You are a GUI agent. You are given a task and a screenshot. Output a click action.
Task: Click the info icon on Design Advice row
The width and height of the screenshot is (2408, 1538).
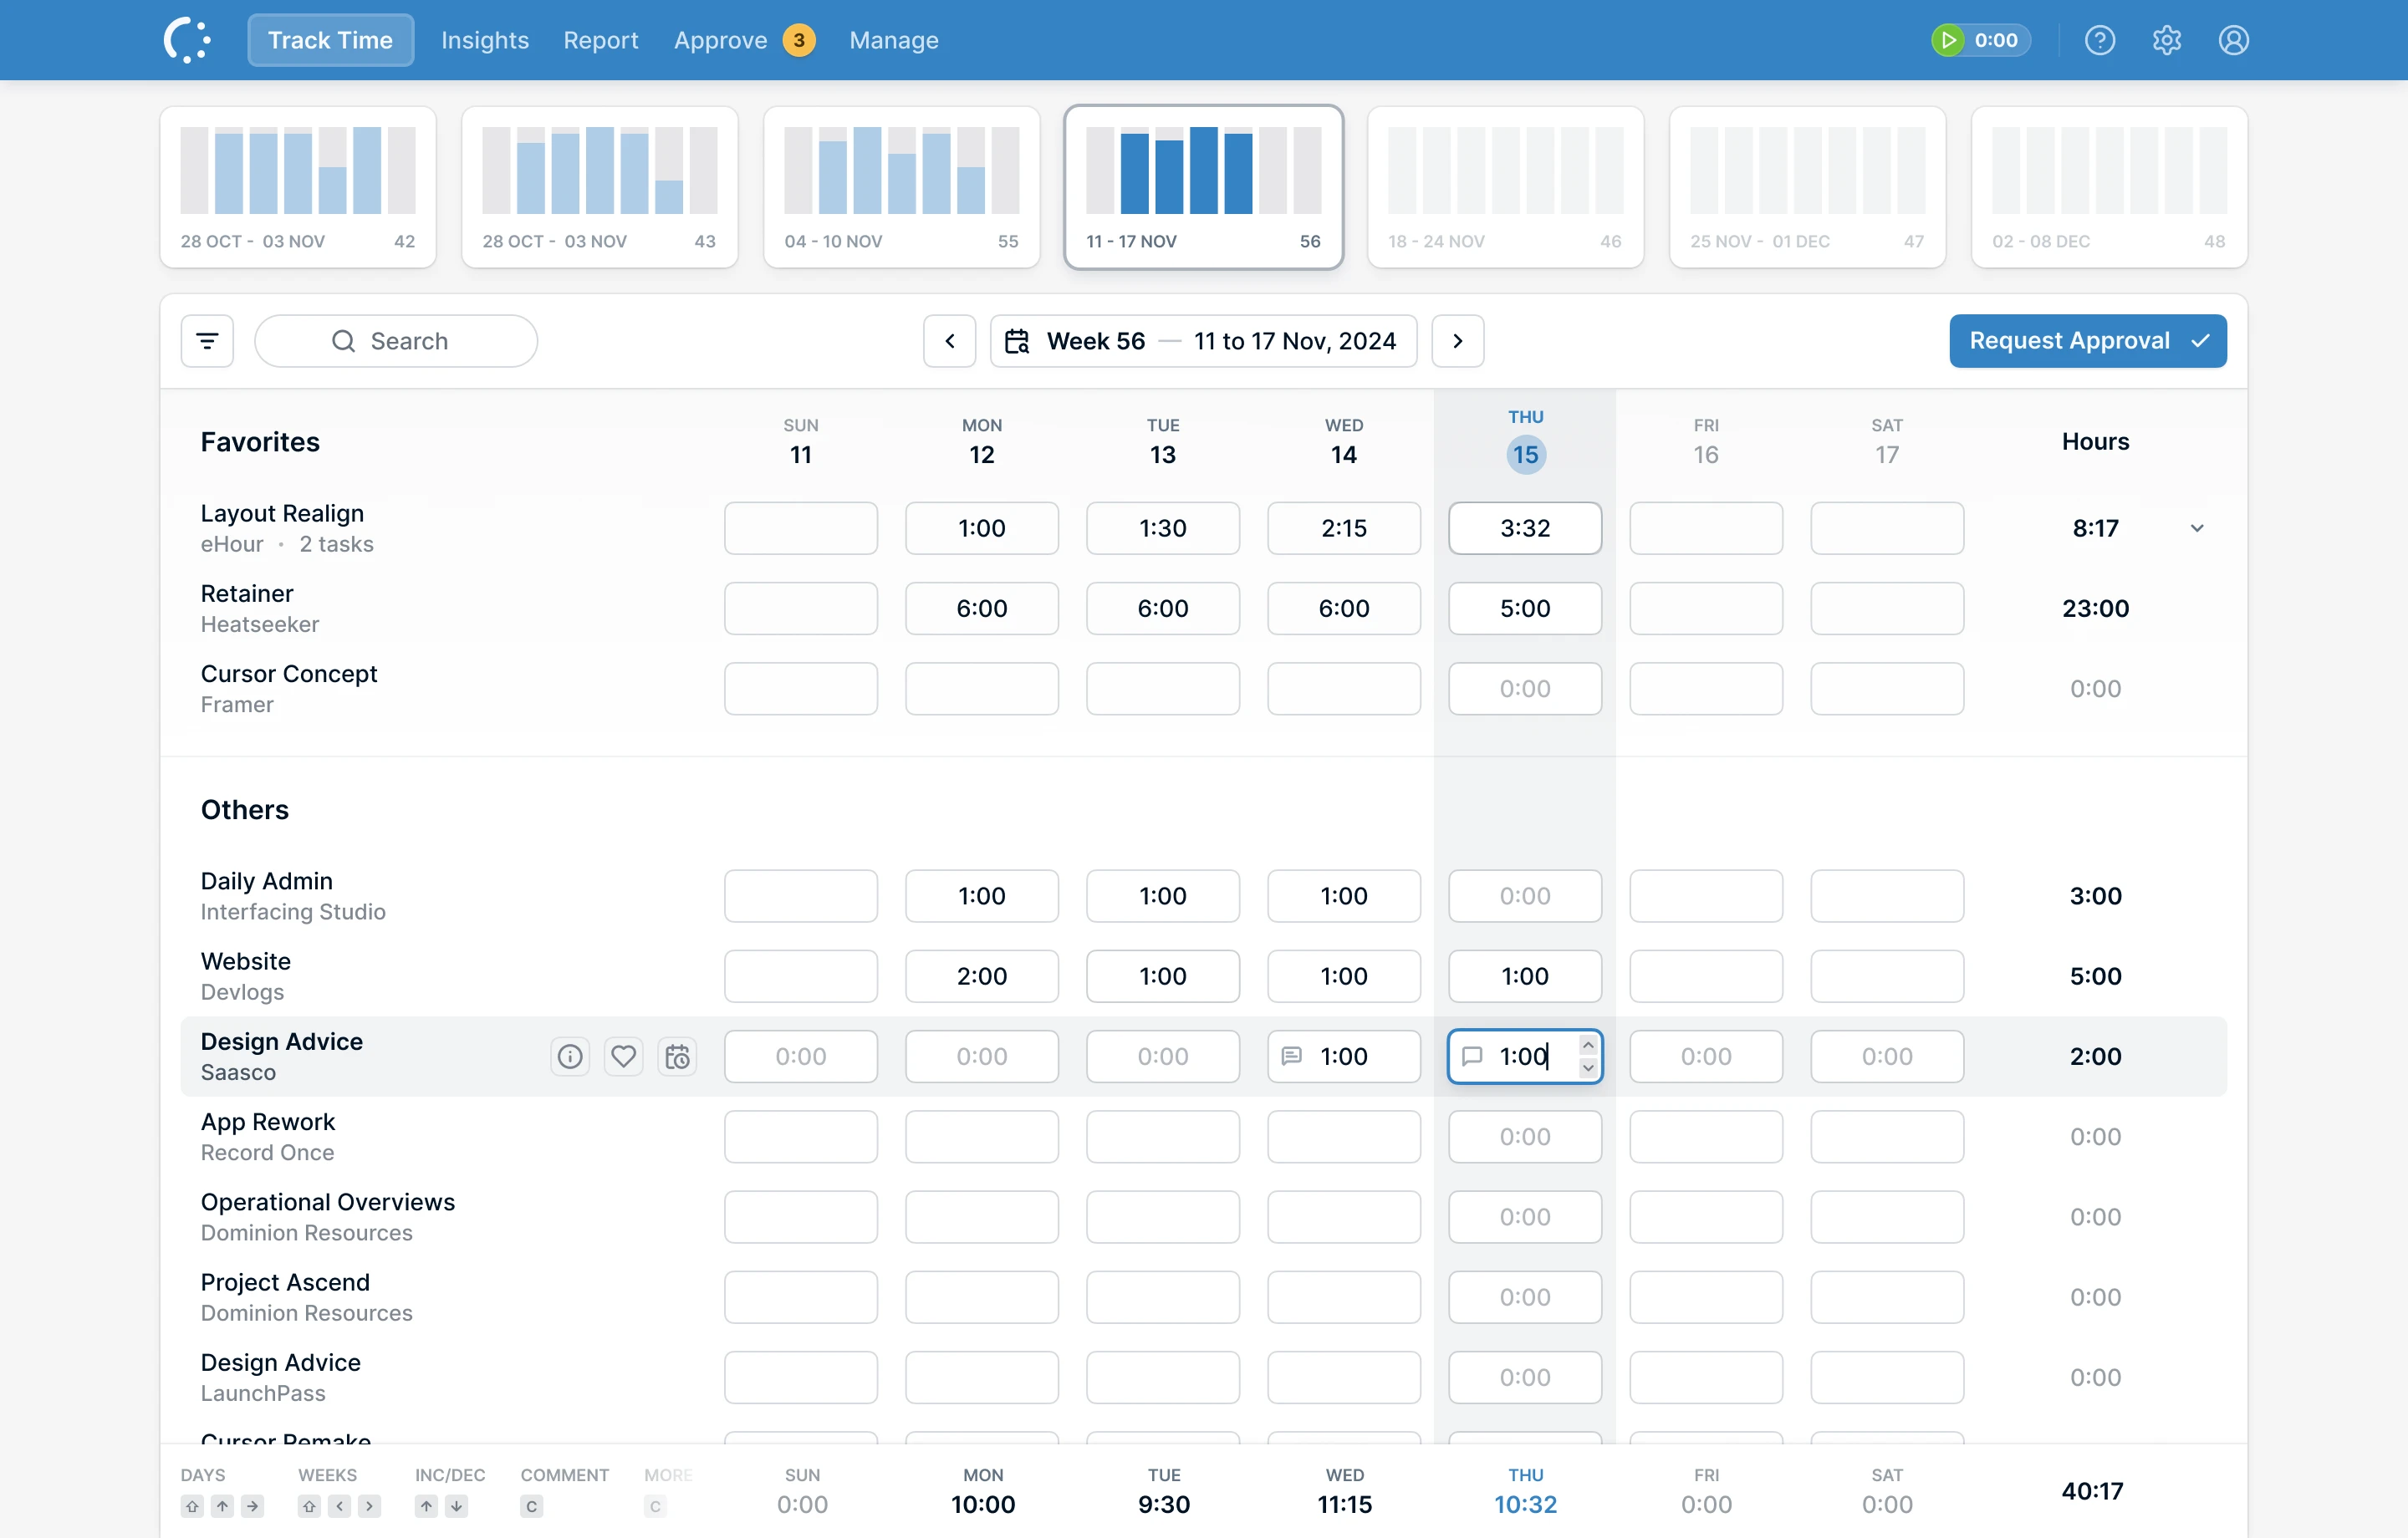570,1056
